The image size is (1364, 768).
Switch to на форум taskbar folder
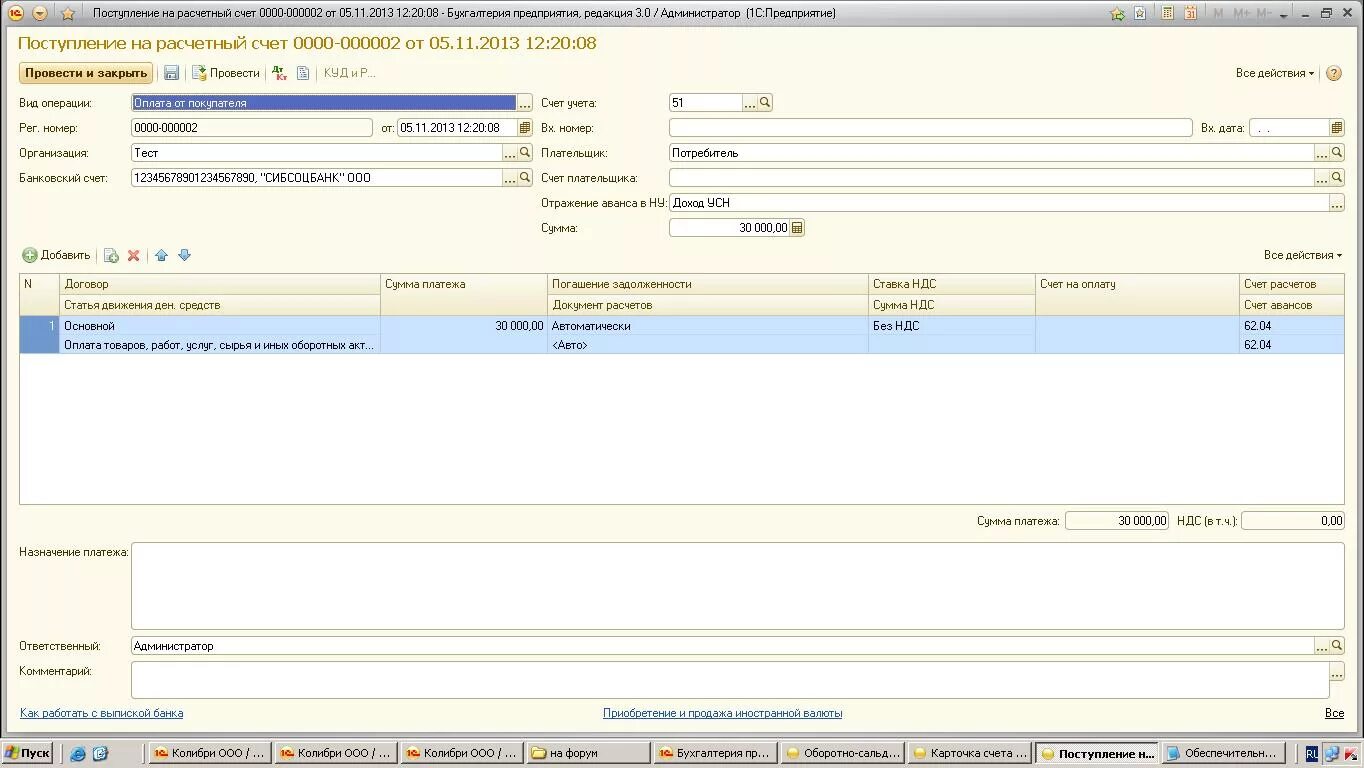coord(588,753)
